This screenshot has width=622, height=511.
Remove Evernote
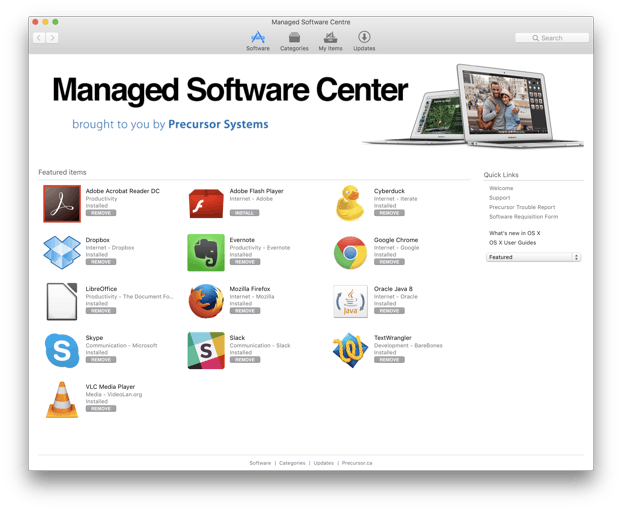pos(245,262)
